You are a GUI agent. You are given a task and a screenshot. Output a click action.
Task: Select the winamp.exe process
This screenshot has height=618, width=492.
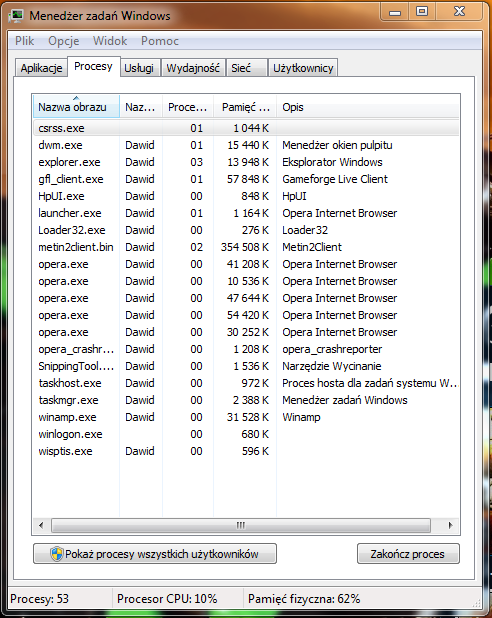pos(246,417)
